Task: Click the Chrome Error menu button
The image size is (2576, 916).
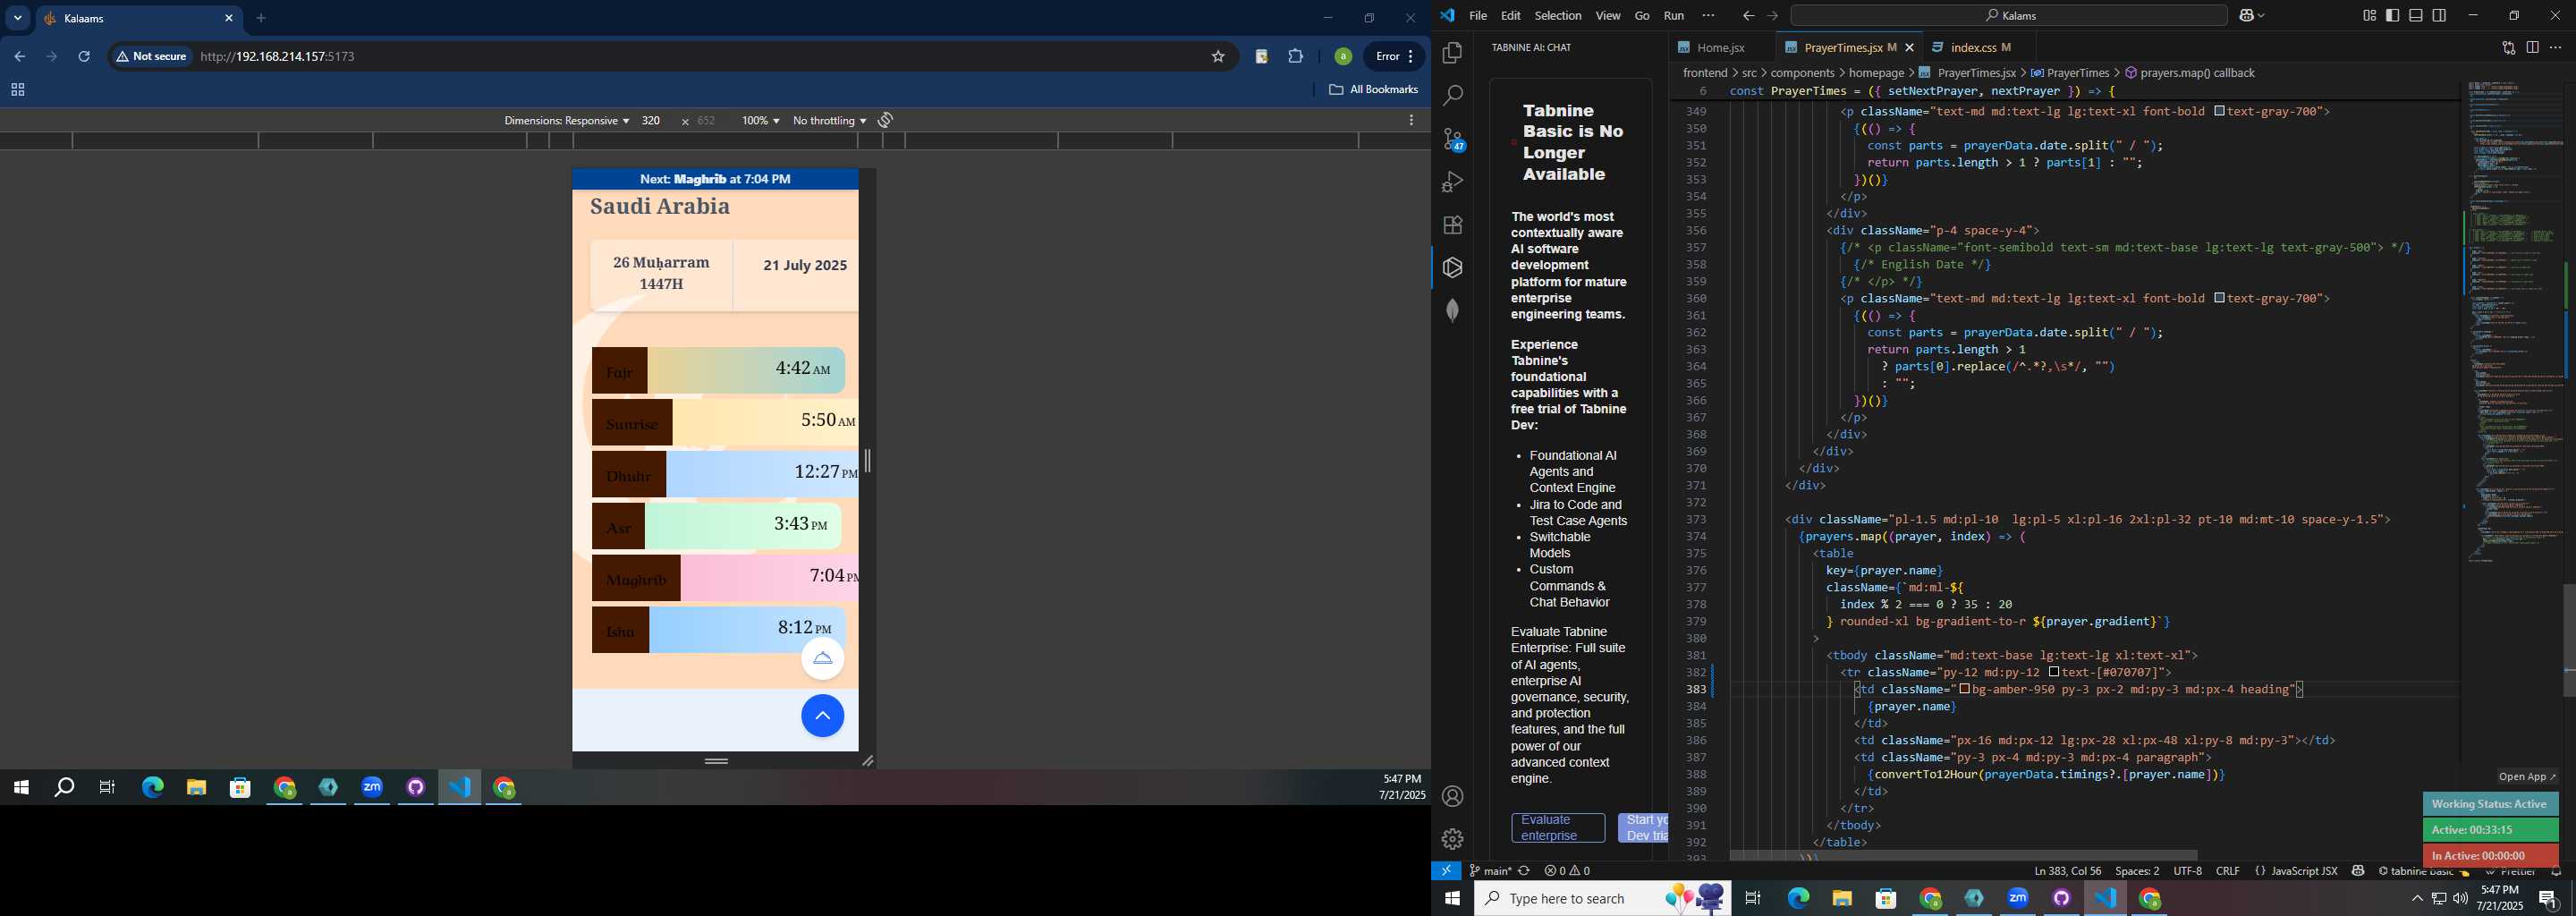Action: tap(1395, 57)
